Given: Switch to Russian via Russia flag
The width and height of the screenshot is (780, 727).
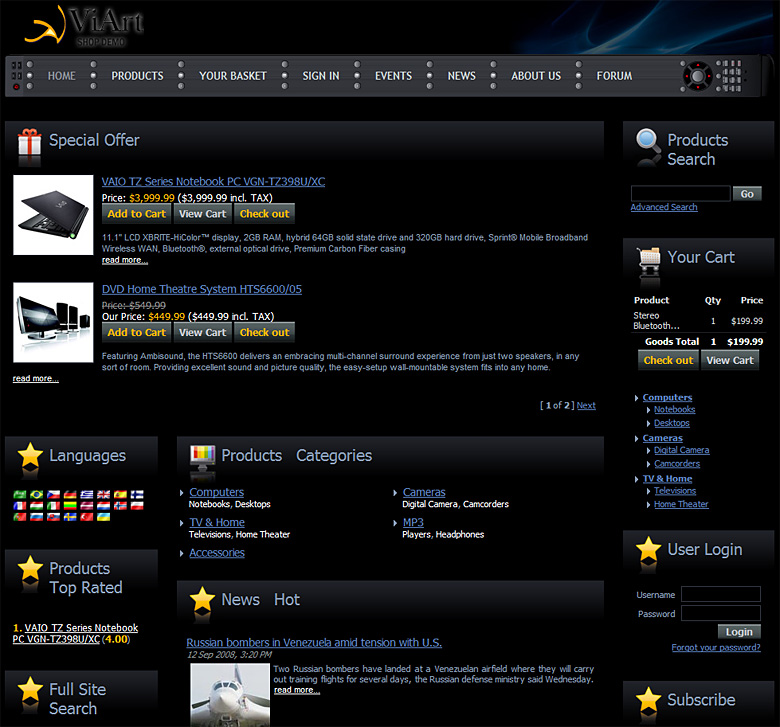Looking at the screenshot, I should (x=36, y=517).
